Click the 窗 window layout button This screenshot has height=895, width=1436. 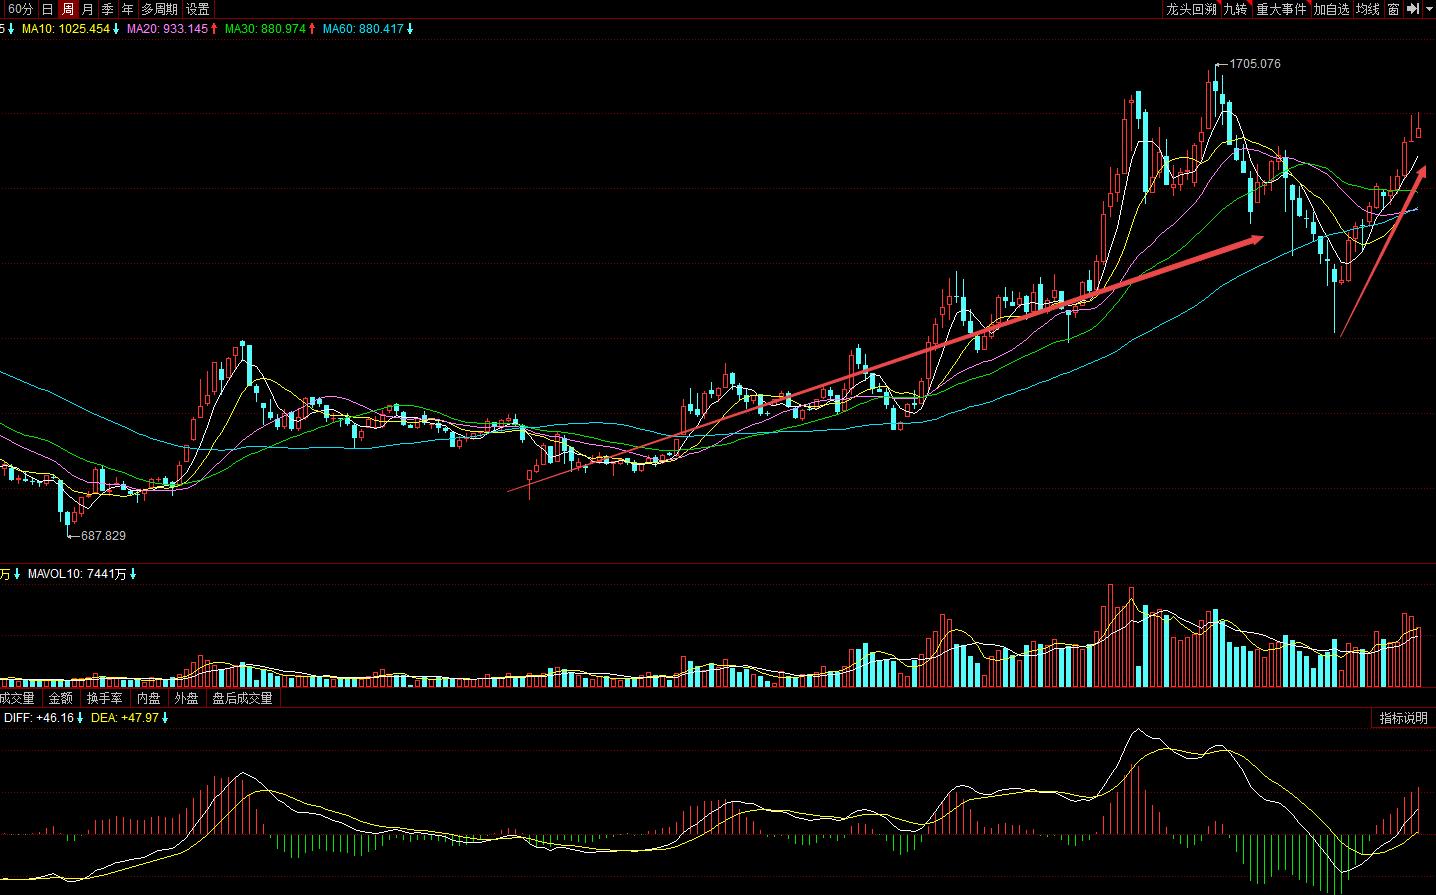(x=1393, y=9)
